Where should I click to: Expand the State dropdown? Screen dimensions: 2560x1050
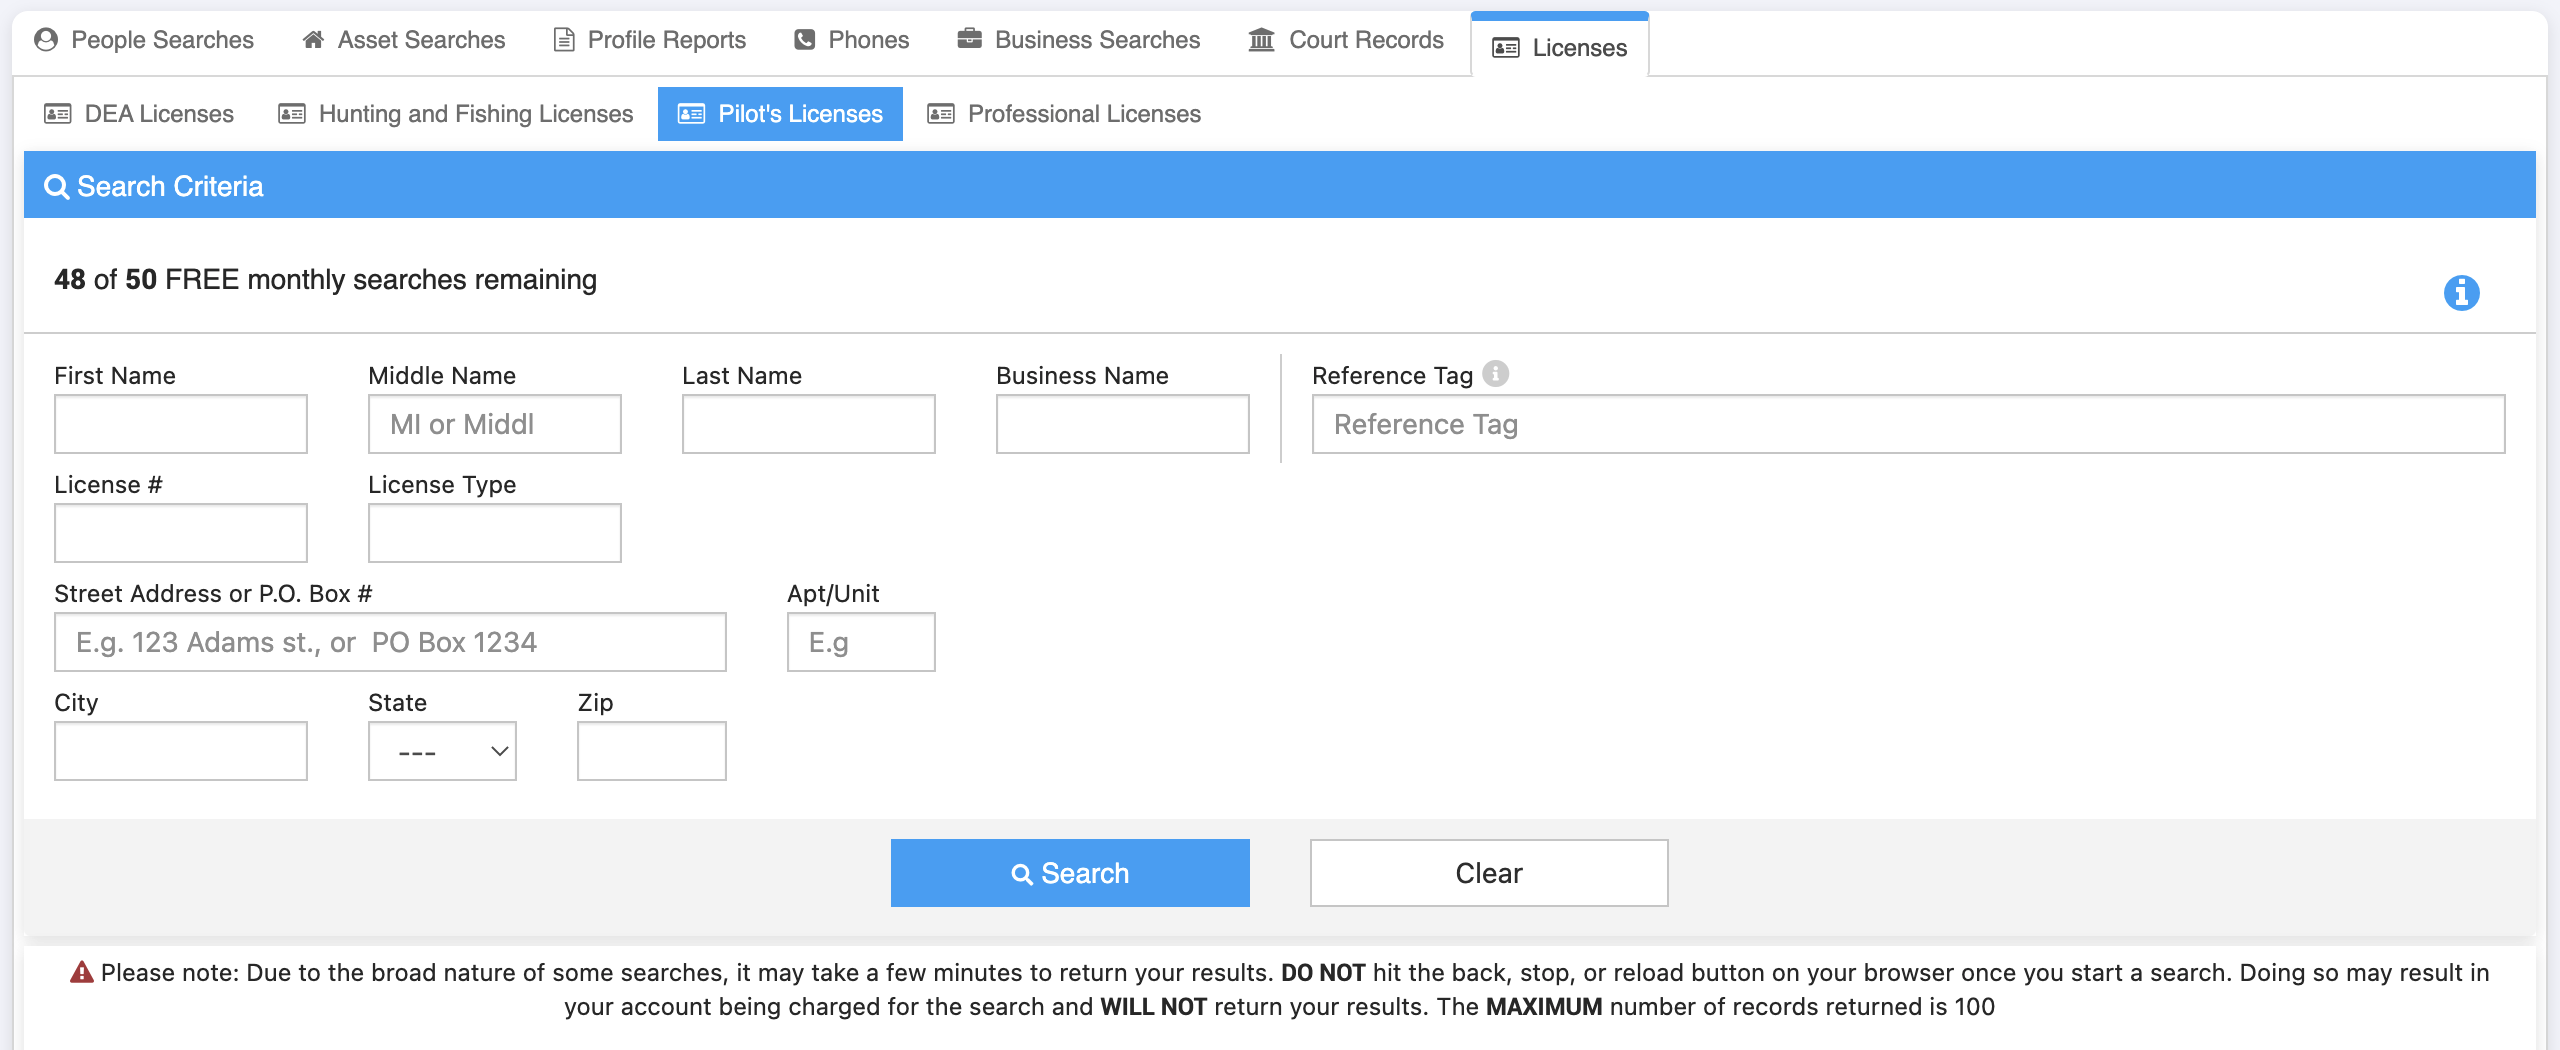[442, 751]
